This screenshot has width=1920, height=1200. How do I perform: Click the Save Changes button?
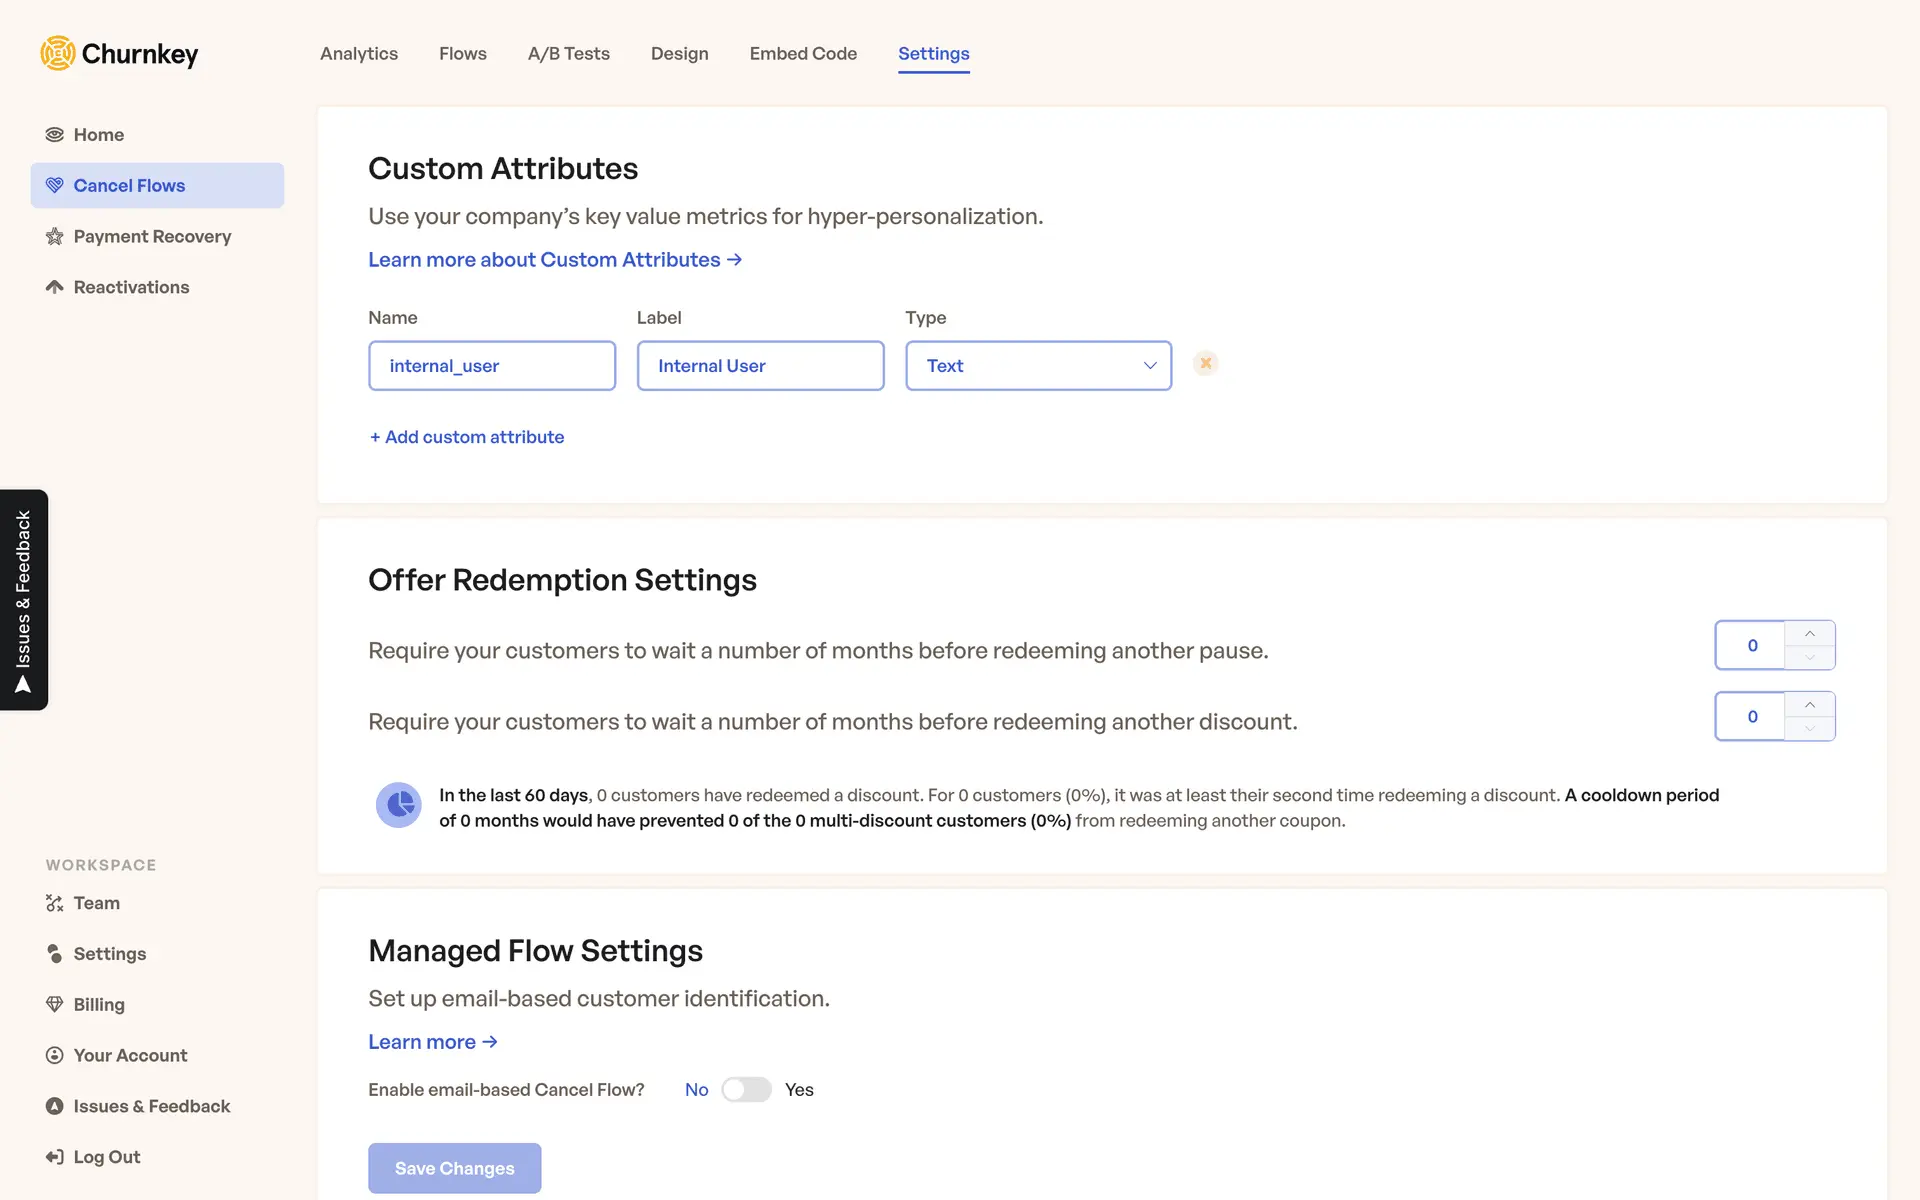[454, 1168]
